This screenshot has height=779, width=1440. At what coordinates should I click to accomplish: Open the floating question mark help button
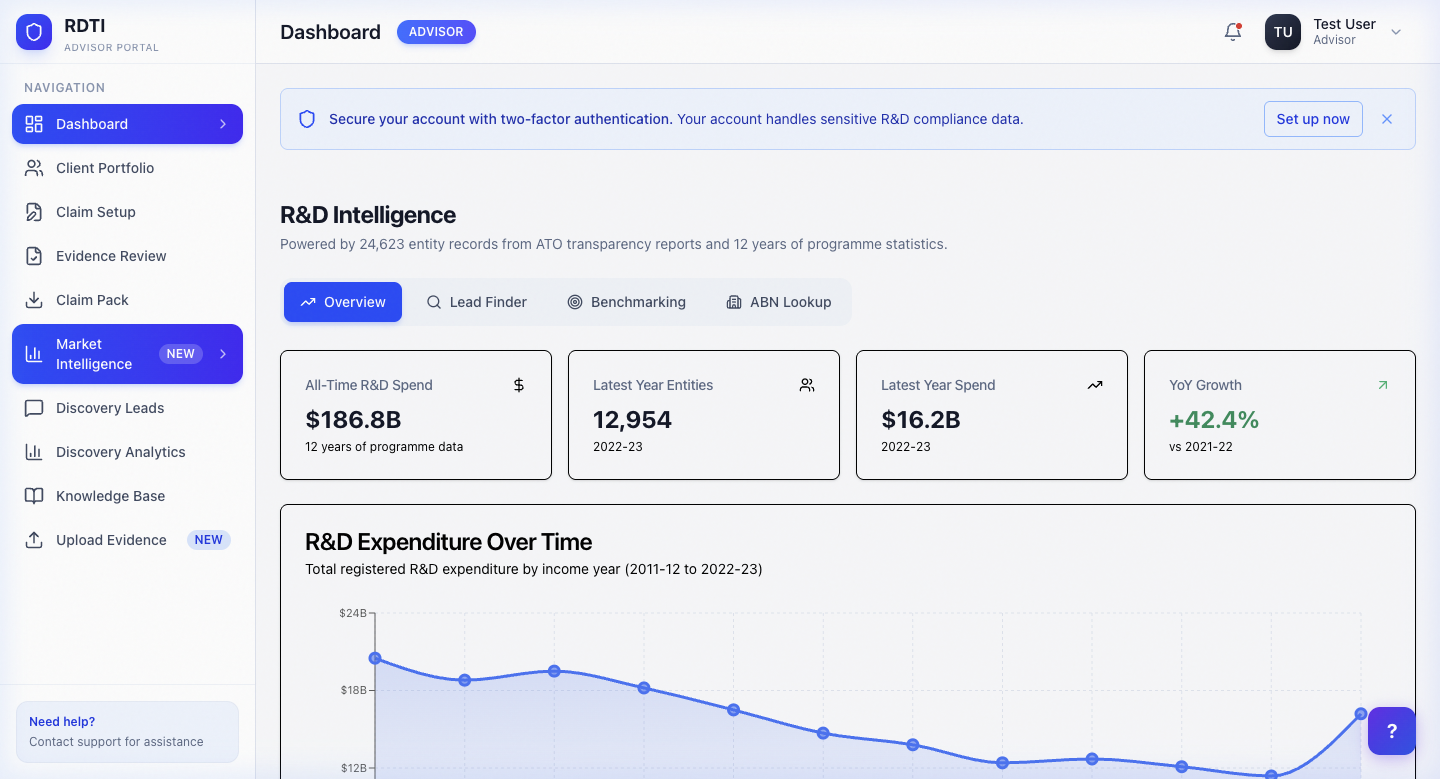1392,731
